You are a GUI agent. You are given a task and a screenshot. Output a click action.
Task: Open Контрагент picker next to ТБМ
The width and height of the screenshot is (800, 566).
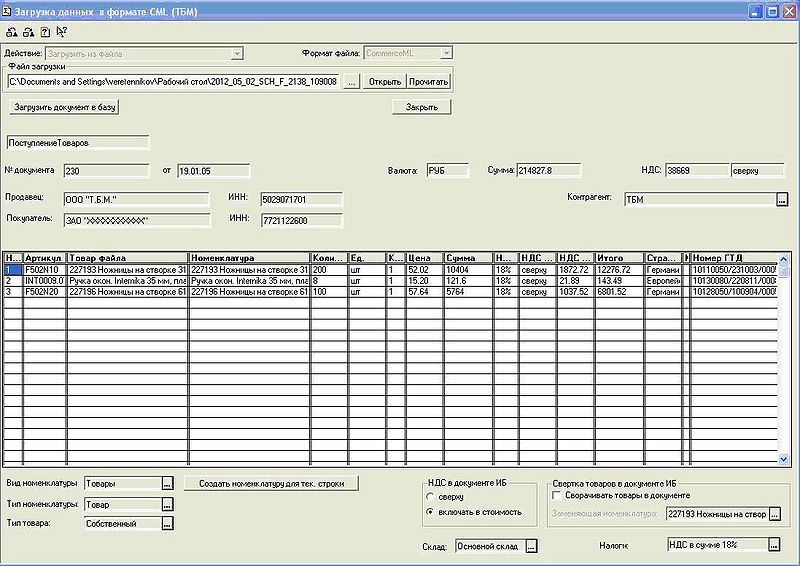pyautogui.click(x=781, y=200)
